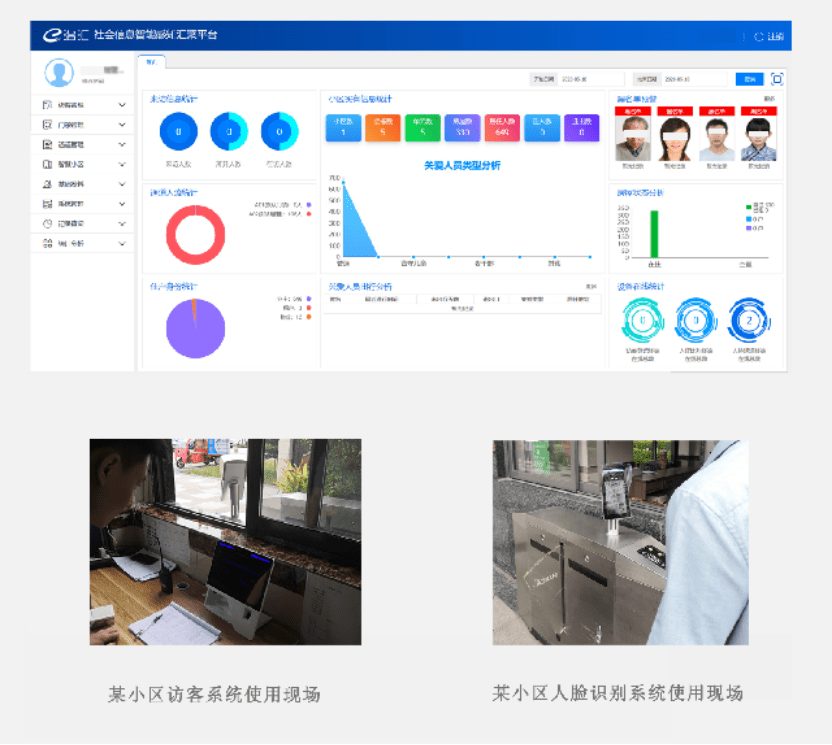Click the green bar in bar chart

[x=654, y=234]
